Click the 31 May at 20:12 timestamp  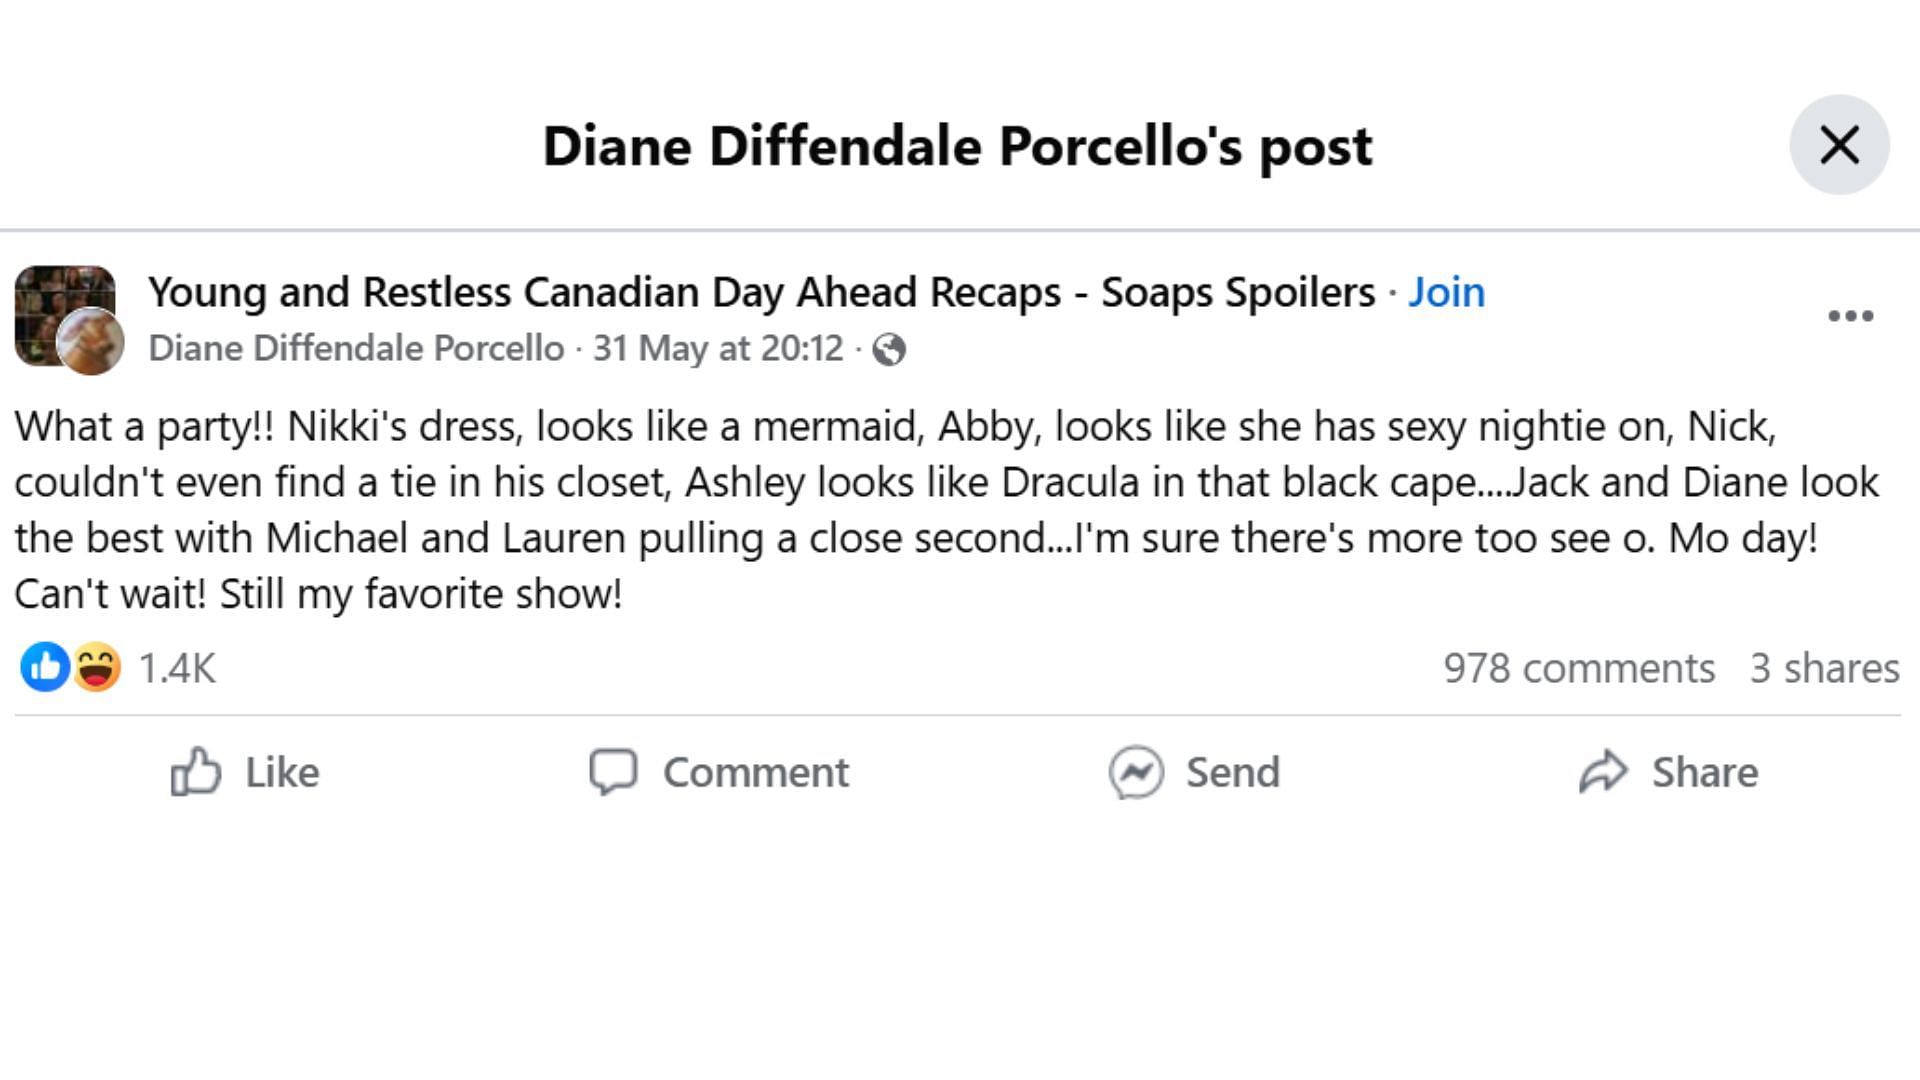coord(718,348)
